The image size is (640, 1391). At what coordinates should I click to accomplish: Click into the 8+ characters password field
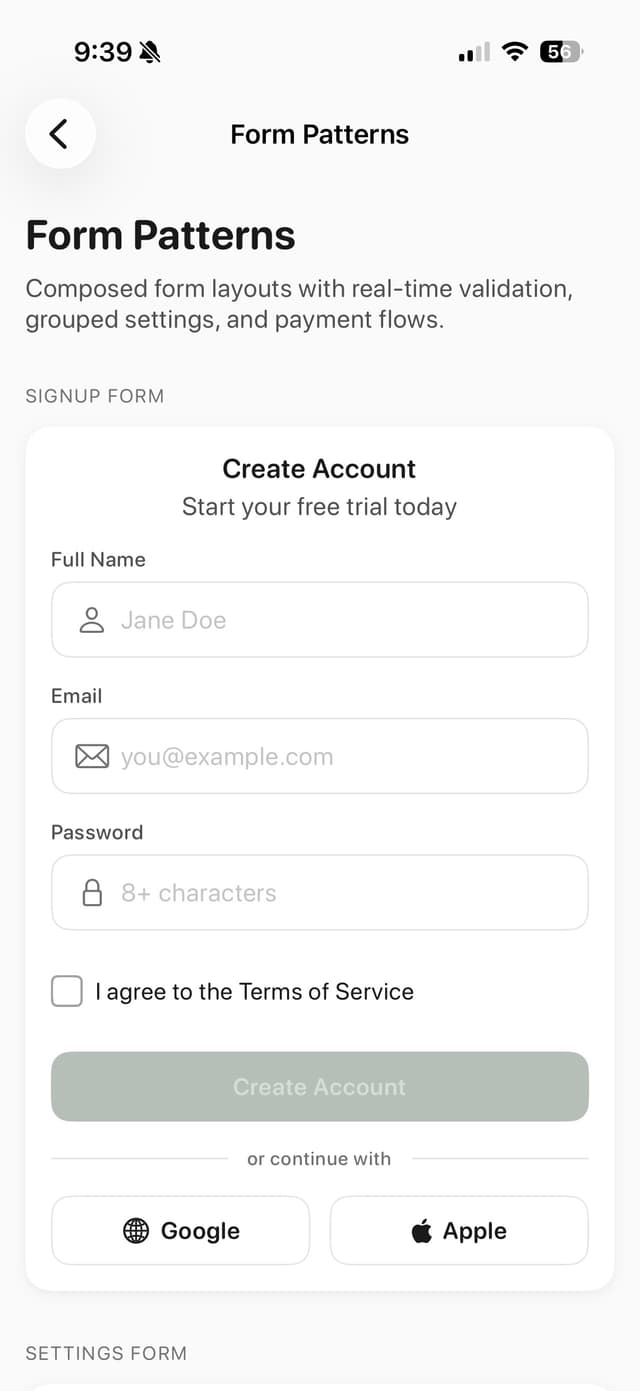tap(340, 893)
